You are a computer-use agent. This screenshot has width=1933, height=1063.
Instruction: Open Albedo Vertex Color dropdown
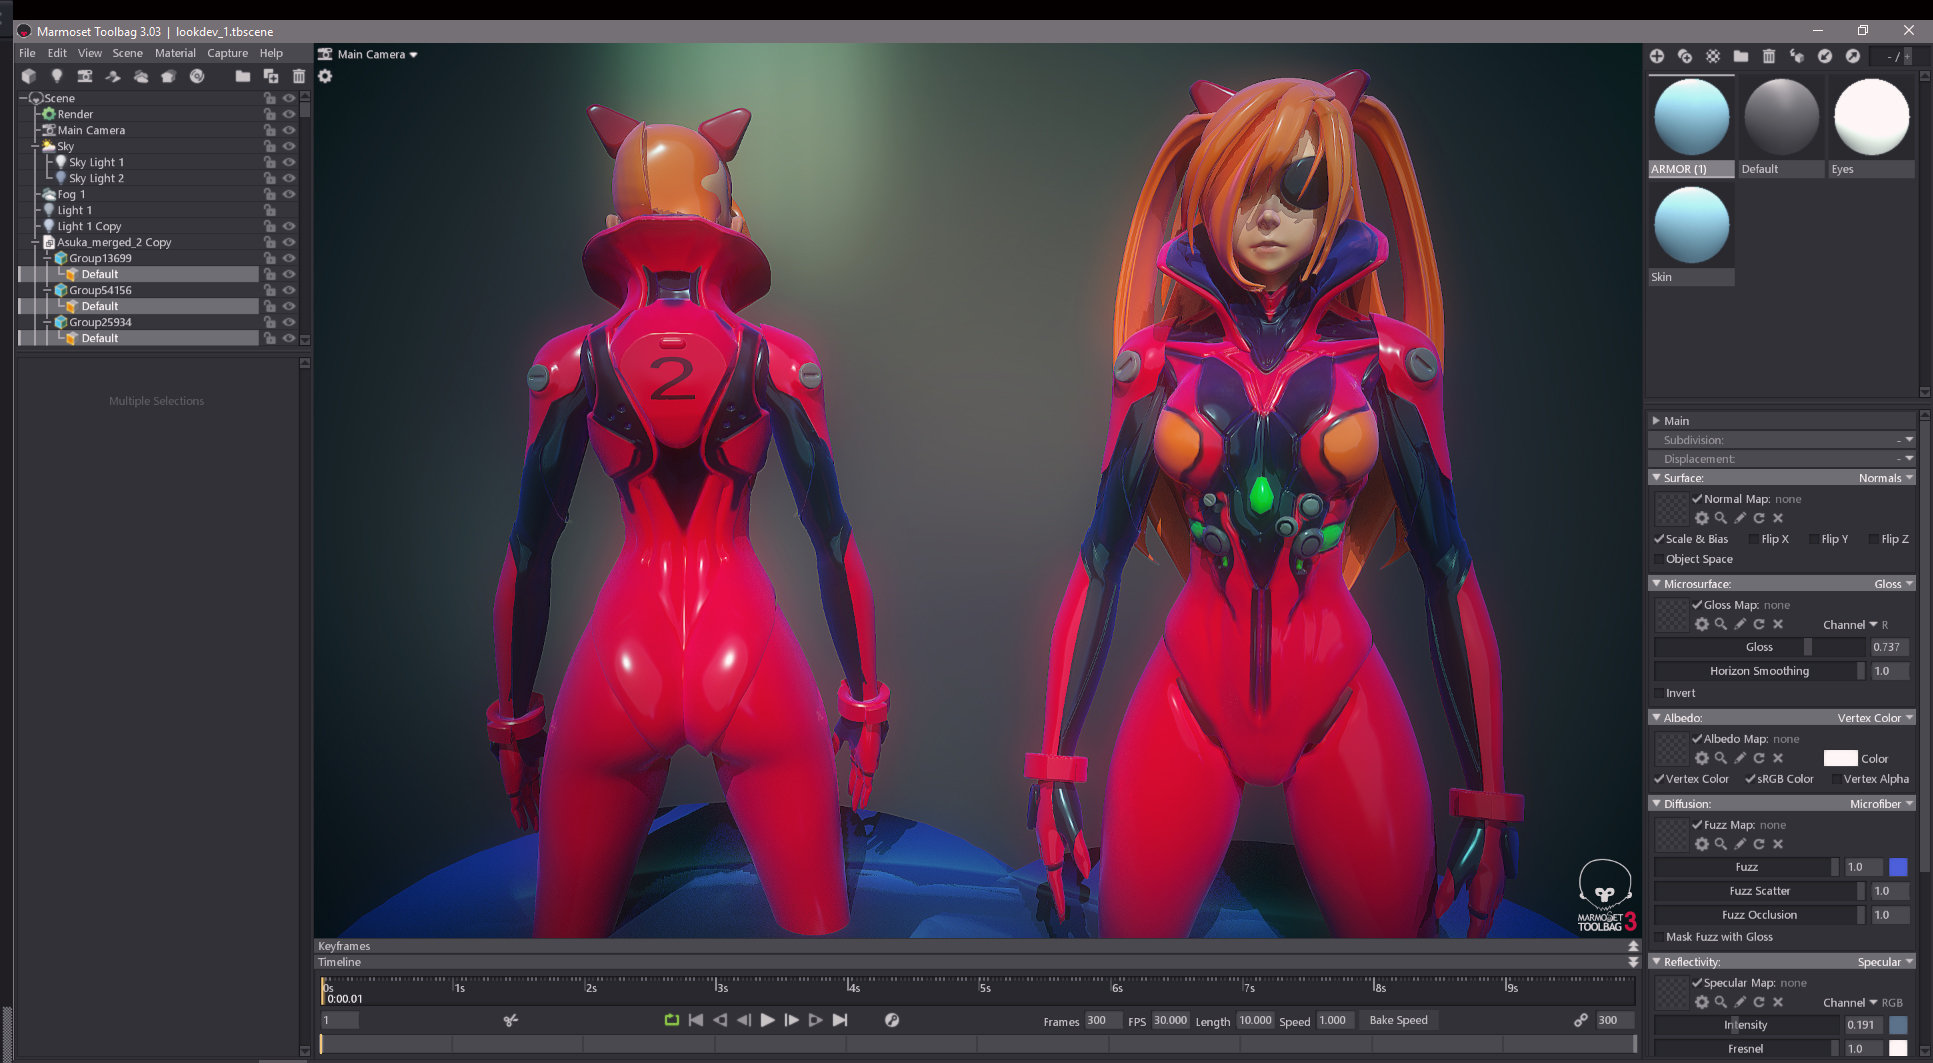(1875, 718)
